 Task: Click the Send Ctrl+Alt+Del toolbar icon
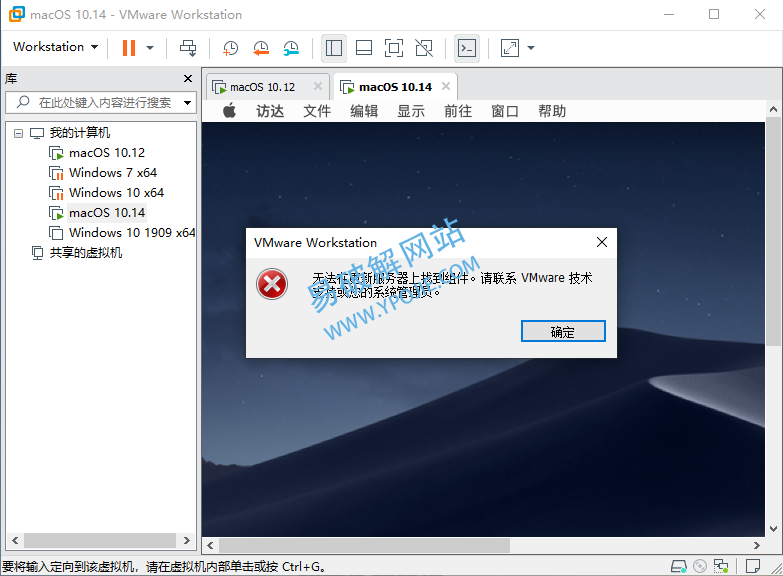click(188, 48)
